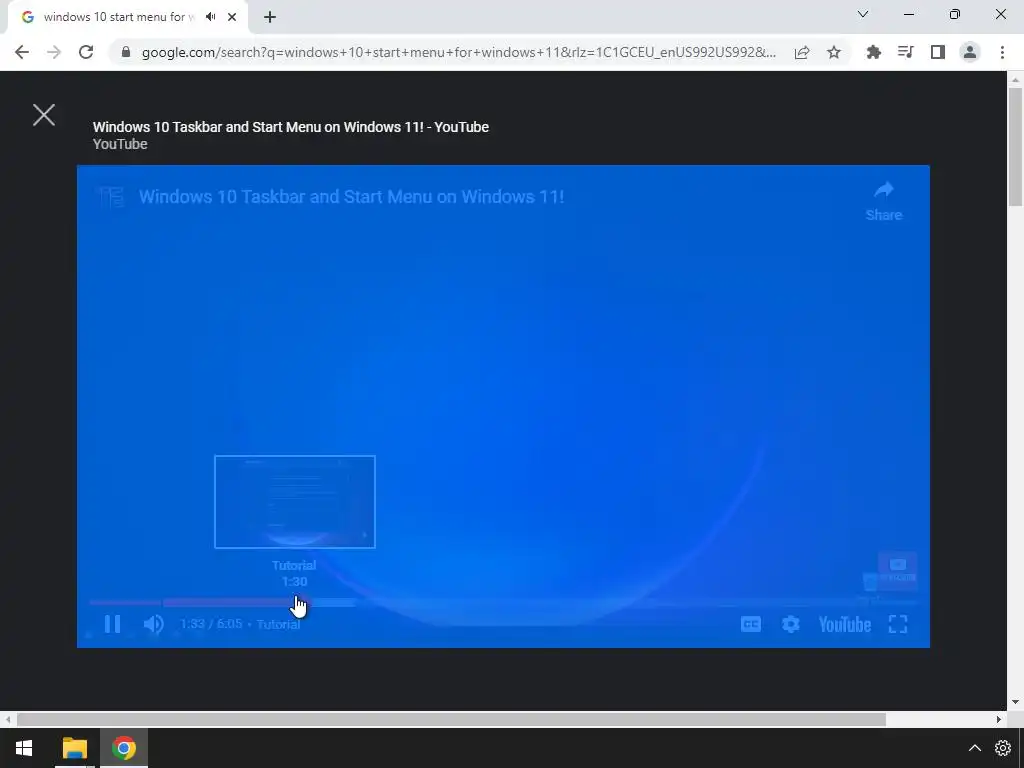Click the overlay heading video title text
The width and height of the screenshot is (1024, 768).
point(291,127)
